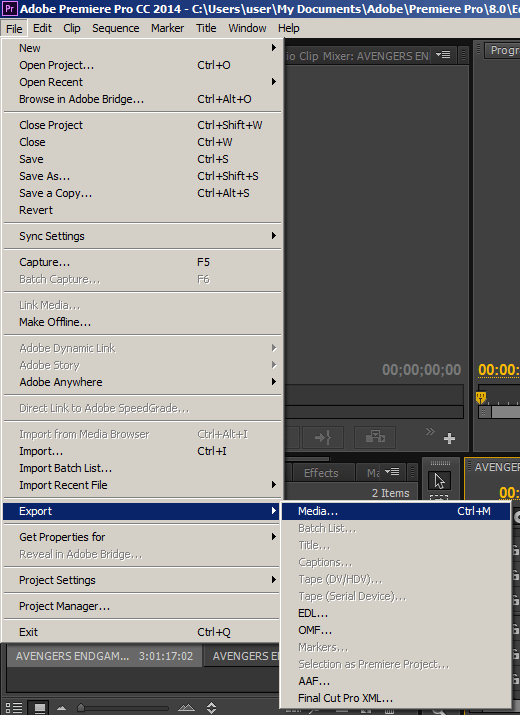
Task: Open the Edit menu
Action: pos(42,28)
